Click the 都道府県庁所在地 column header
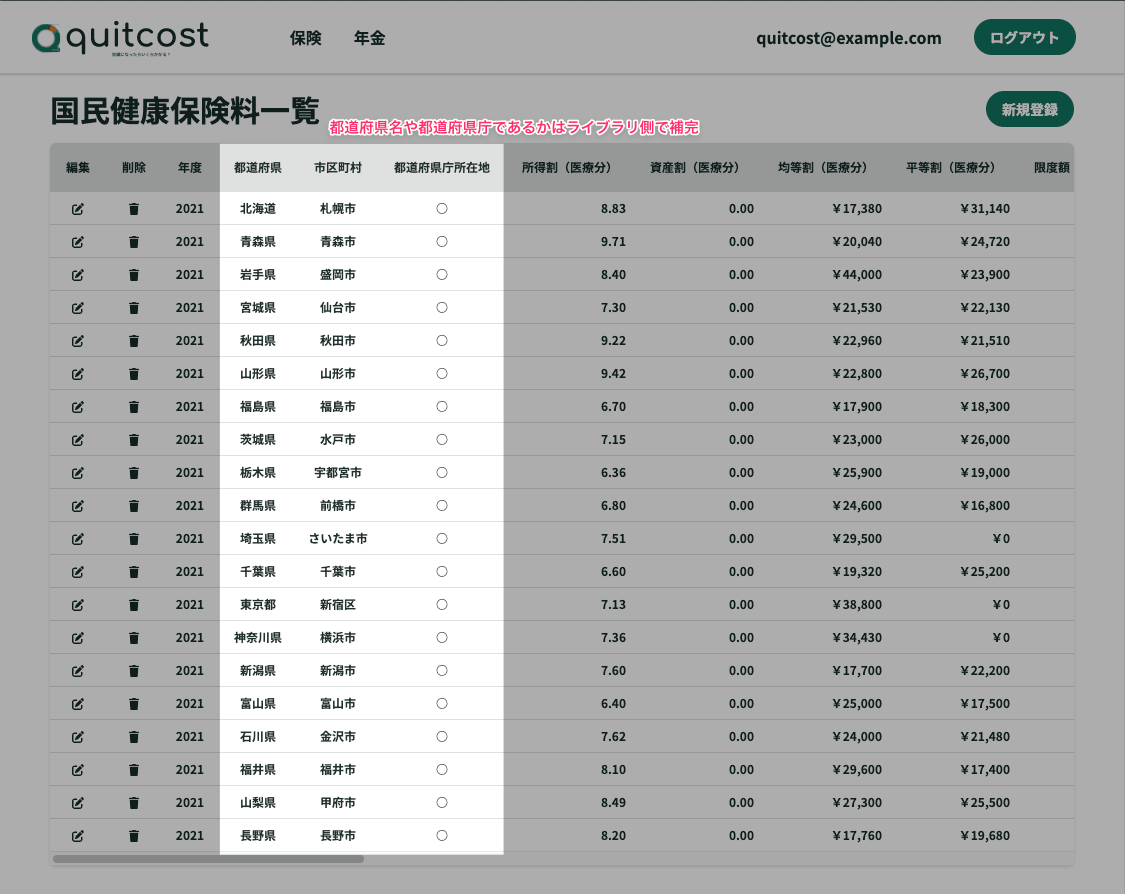 pos(442,168)
